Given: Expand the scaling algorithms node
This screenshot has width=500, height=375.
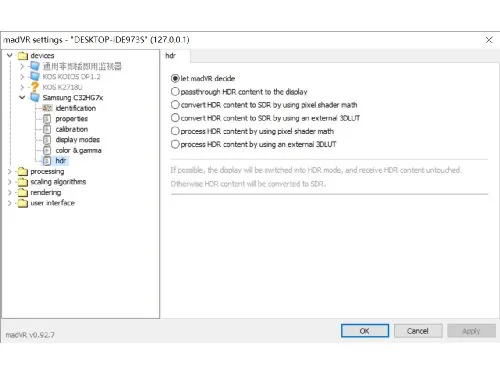Looking at the screenshot, I should pyautogui.click(x=10, y=182).
